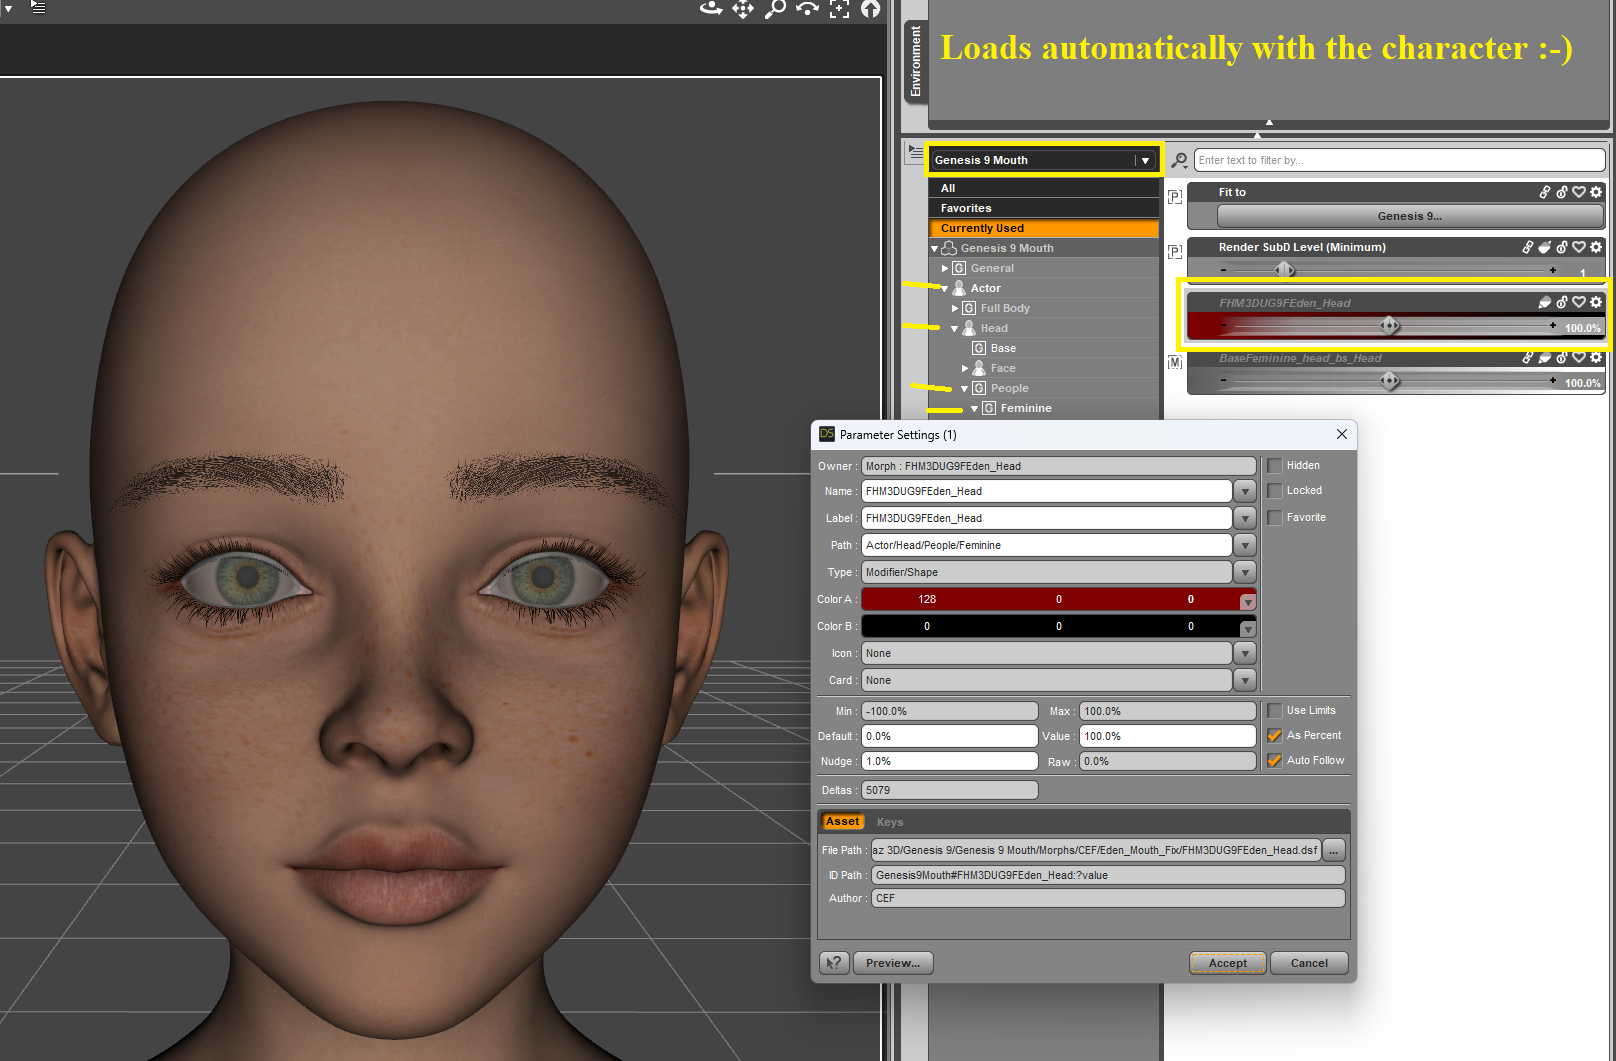Click the Preview... button
The width and height of the screenshot is (1616, 1061).
(892, 963)
